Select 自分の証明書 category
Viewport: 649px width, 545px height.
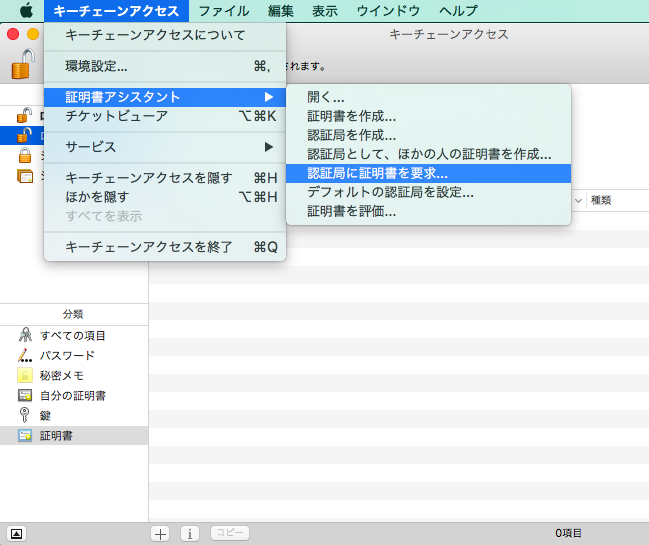(x=73, y=396)
